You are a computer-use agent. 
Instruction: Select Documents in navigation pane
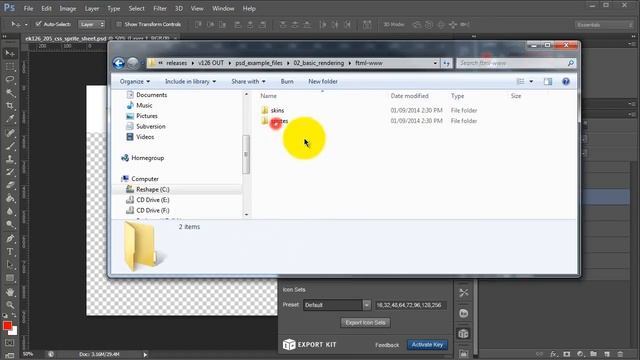click(x=151, y=95)
